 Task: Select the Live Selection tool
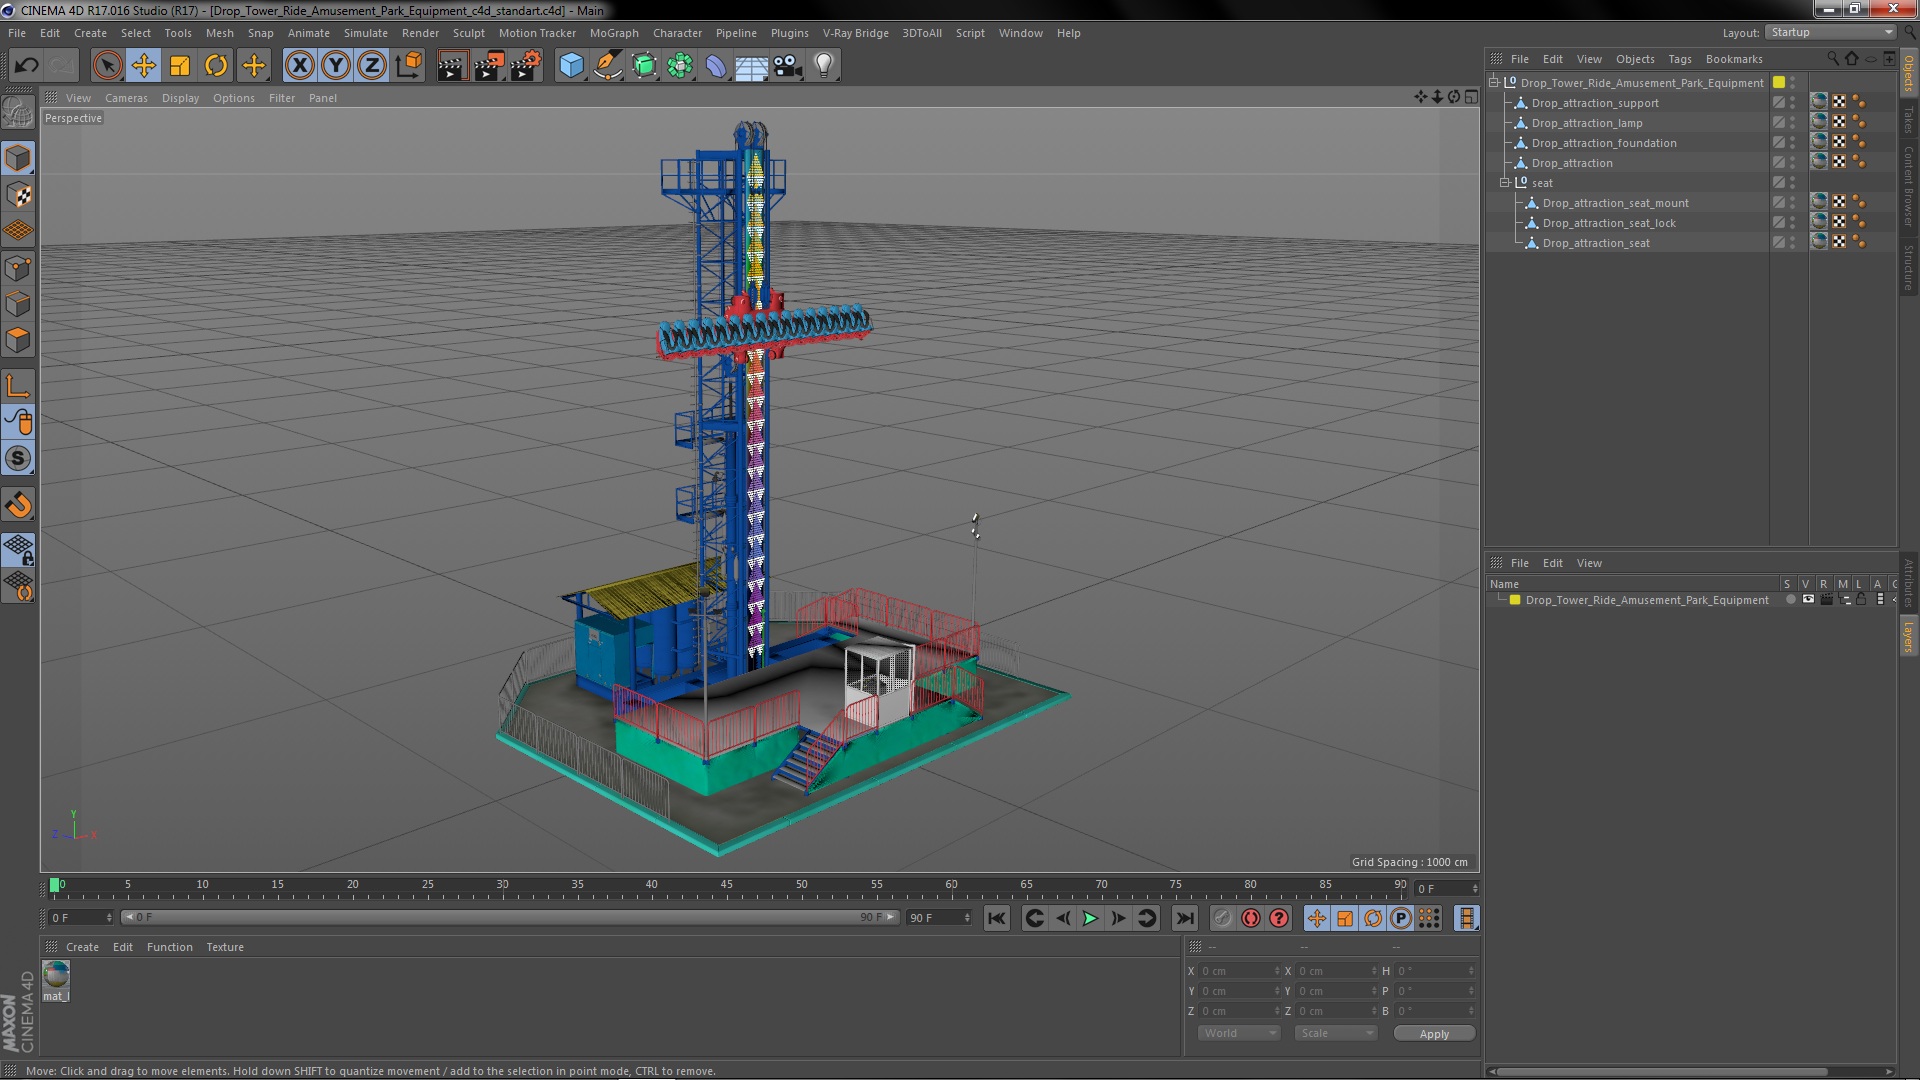[x=107, y=66]
